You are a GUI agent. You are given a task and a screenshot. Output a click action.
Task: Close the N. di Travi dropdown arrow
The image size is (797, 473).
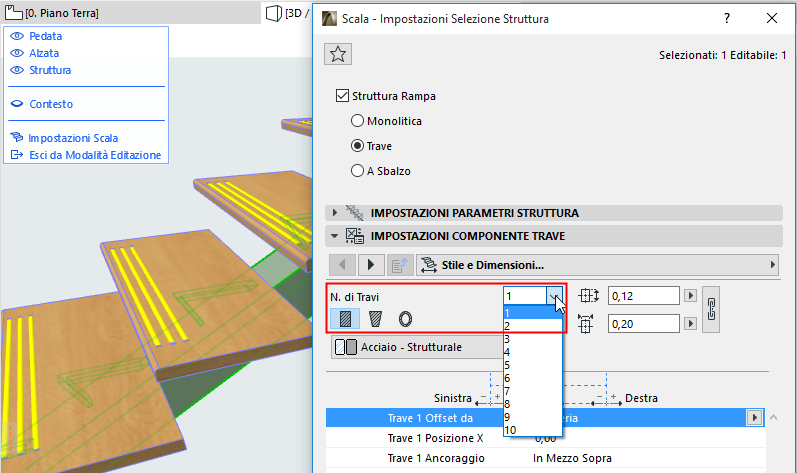tap(555, 296)
